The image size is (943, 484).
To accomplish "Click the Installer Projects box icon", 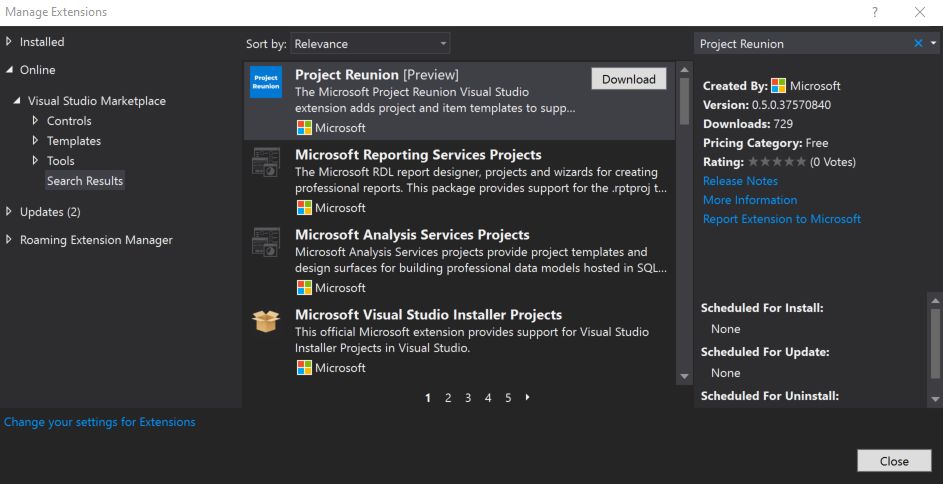I will pos(266,321).
